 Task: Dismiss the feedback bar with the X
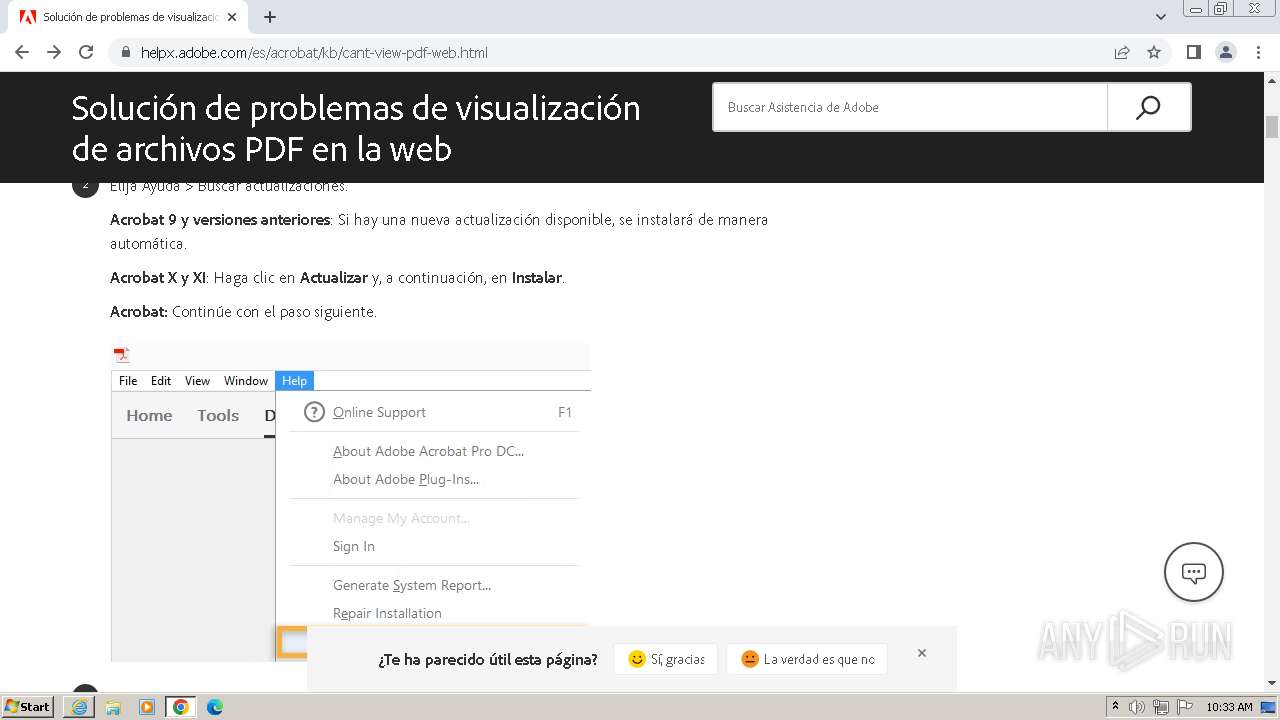pos(922,653)
